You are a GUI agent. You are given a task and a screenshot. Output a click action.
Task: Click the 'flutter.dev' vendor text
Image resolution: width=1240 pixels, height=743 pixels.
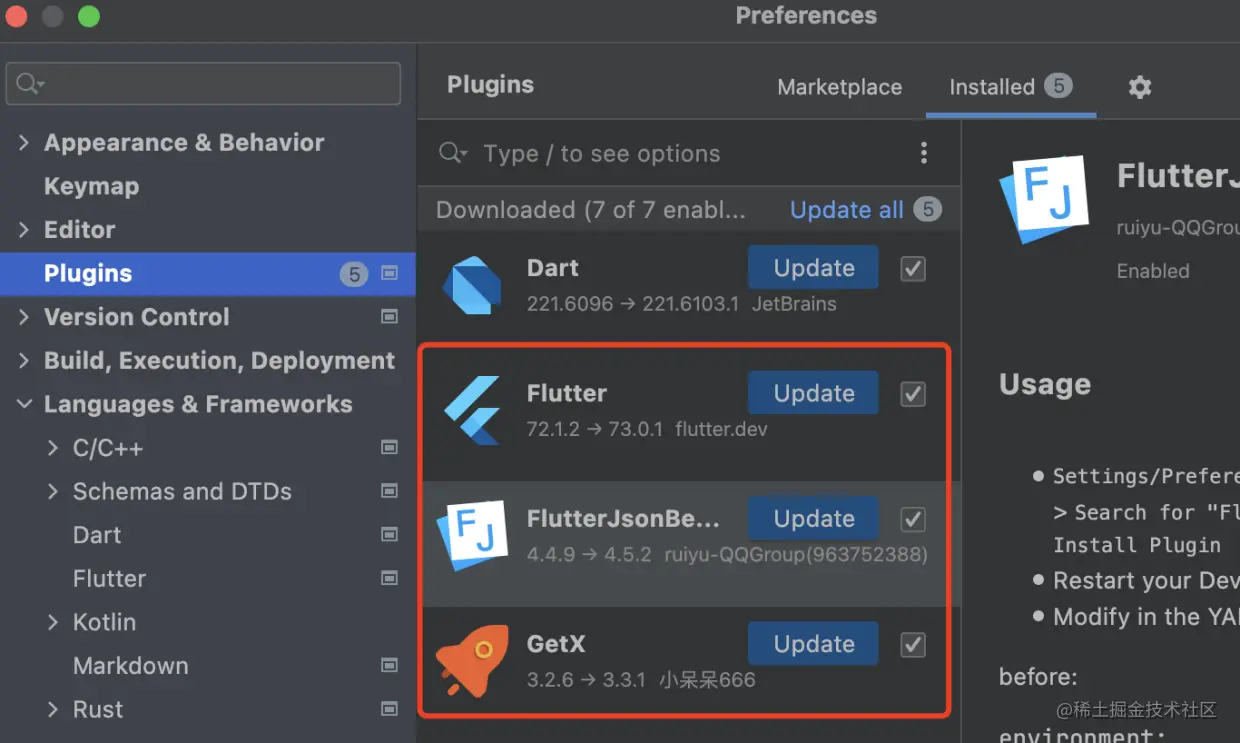pyautogui.click(x=721, y=430)
